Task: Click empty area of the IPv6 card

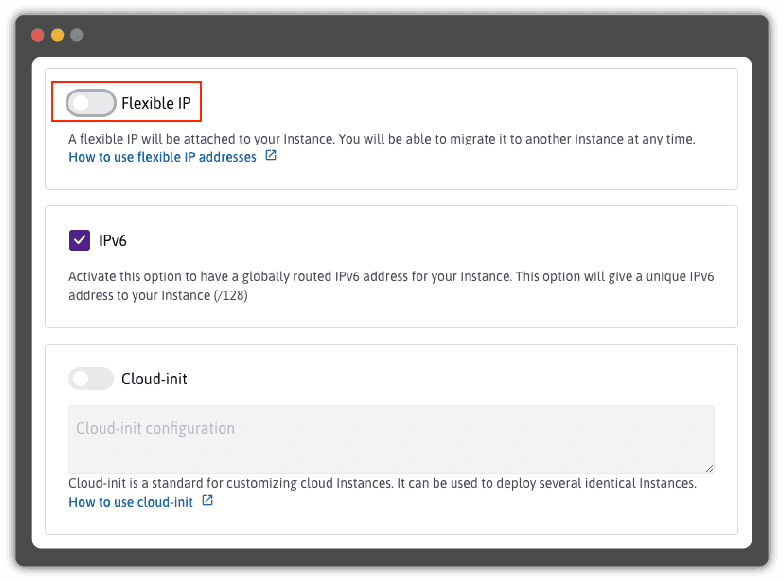Action: coord(500,240)
